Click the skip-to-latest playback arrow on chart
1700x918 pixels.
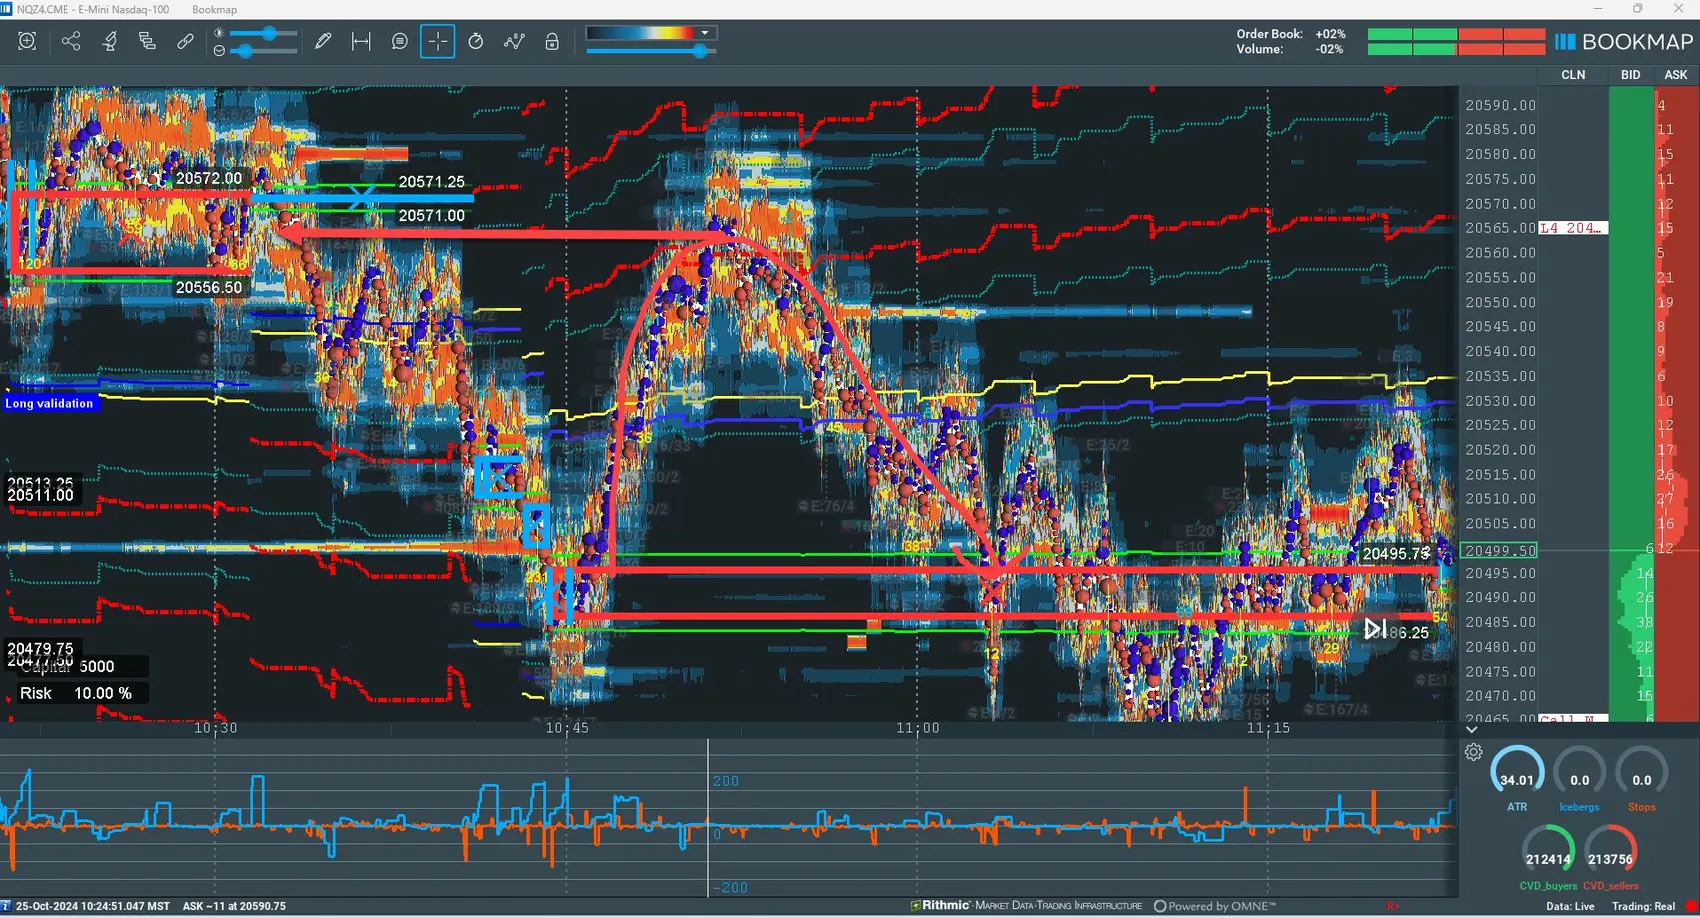(1375, 629)
